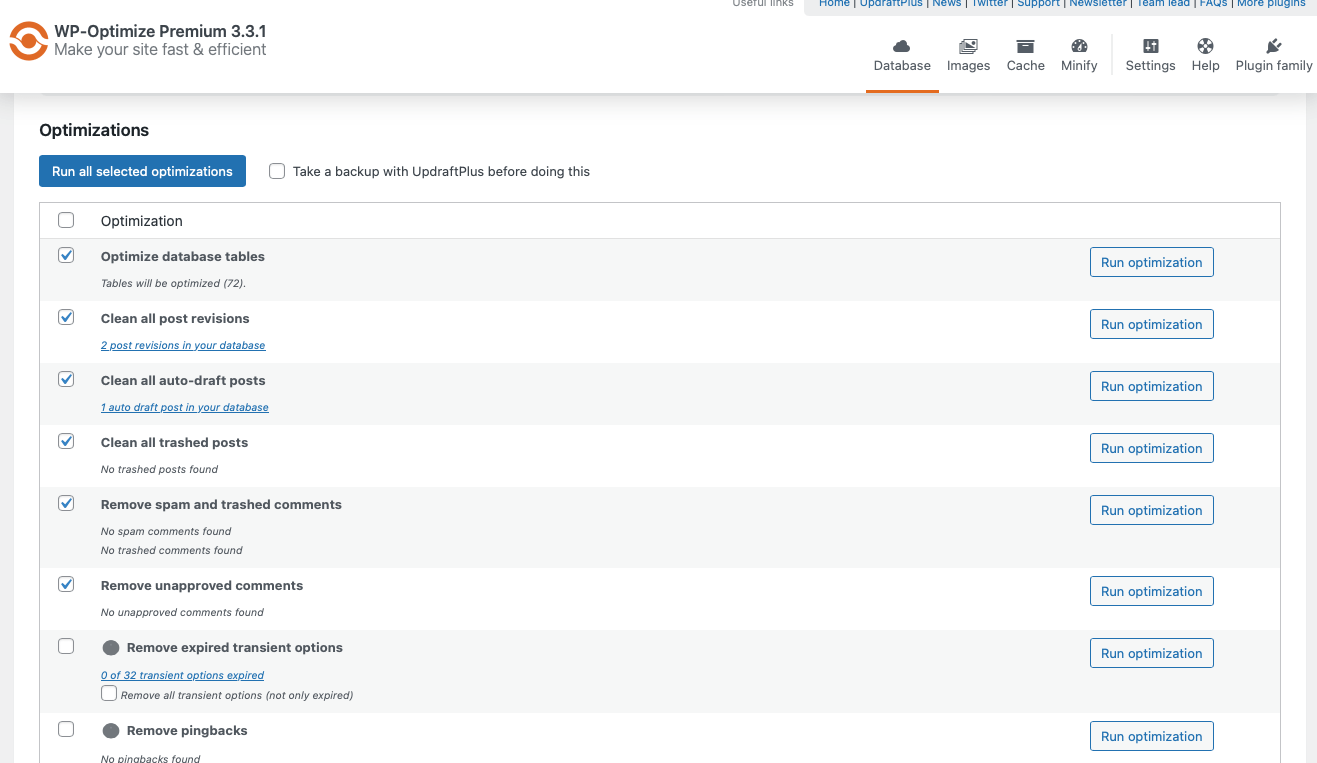Click warning dot beside Remove expired transient options
Image resolution: width=1317 pixels, height=763 pixels.
[111, 648]
